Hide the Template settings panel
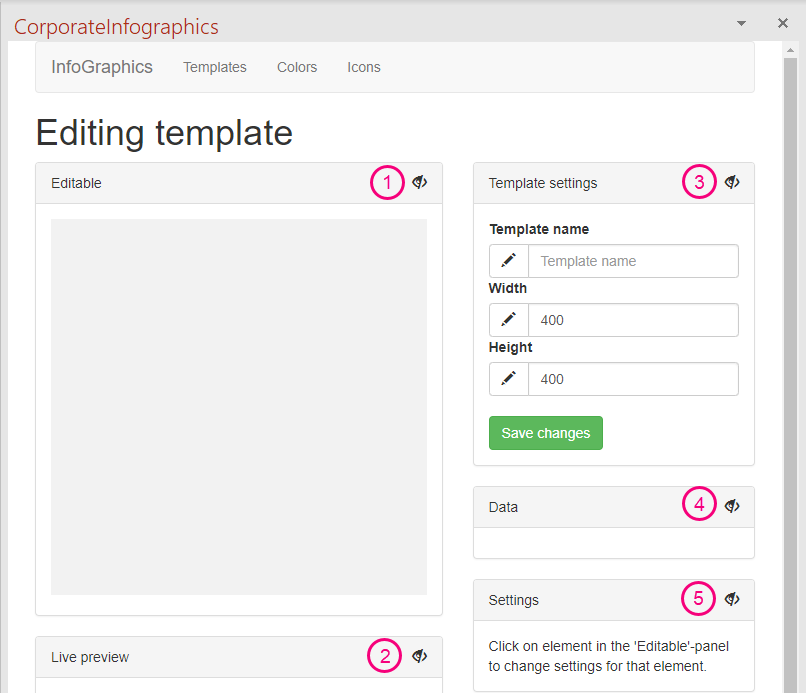The image size is (806, 693). click(732, 182)
